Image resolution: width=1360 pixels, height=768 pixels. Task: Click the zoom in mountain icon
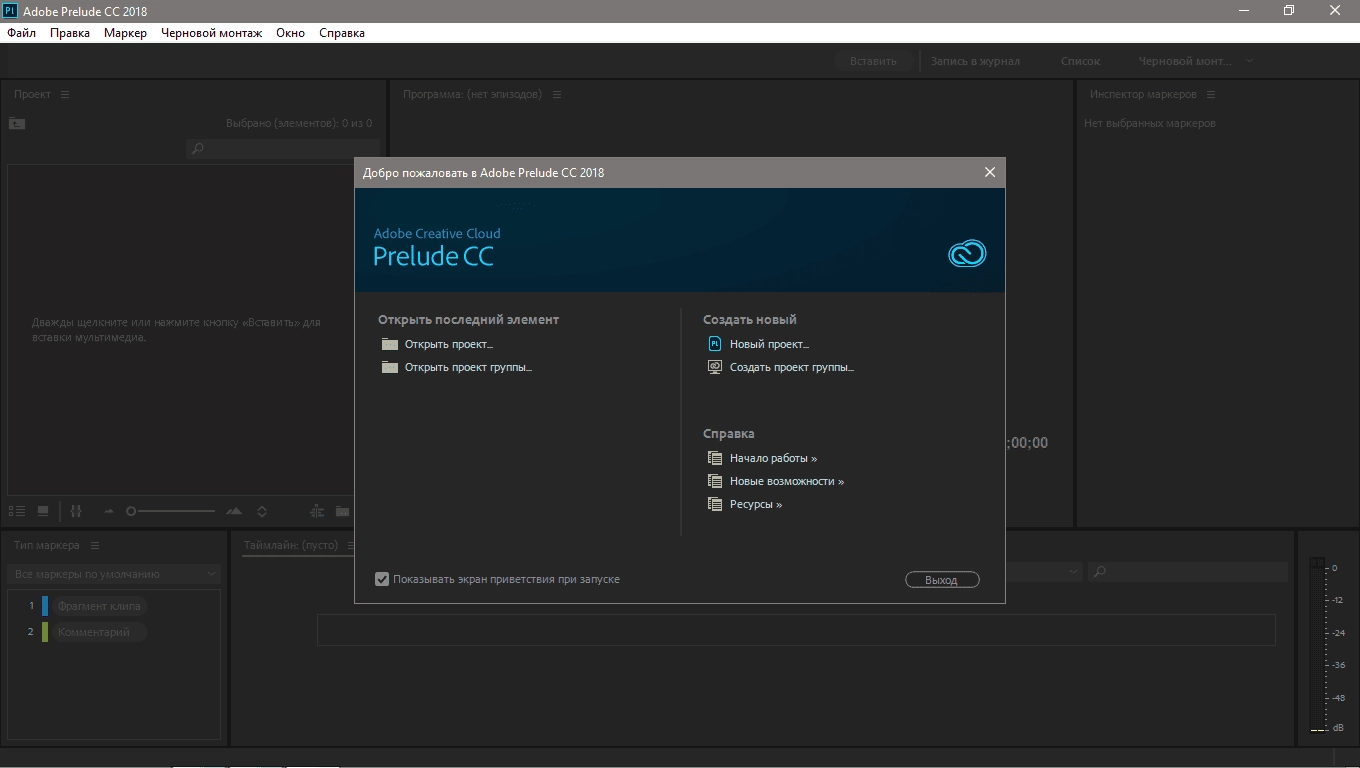pos(234,511)
